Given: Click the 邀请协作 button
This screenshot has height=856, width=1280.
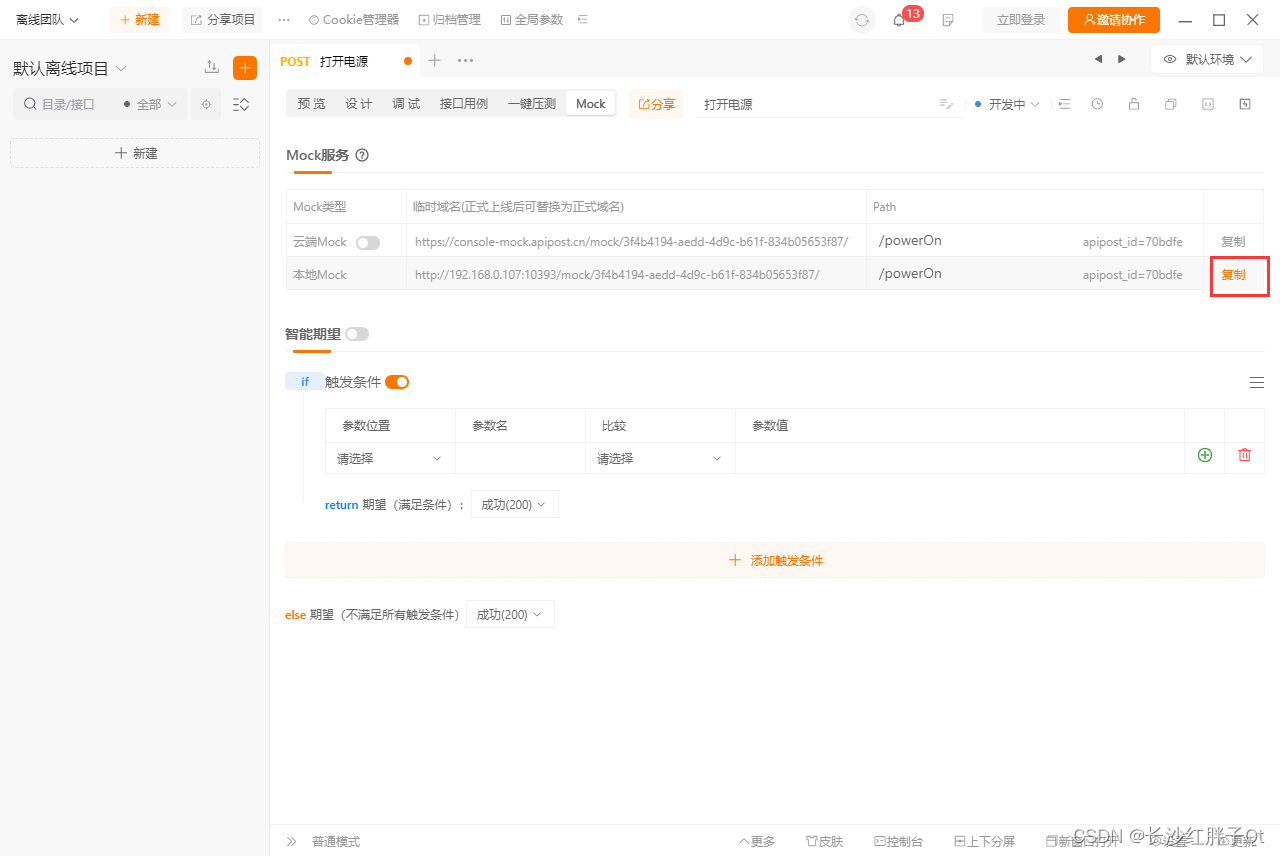Looking at the screenshot, I should [1114, 20].
